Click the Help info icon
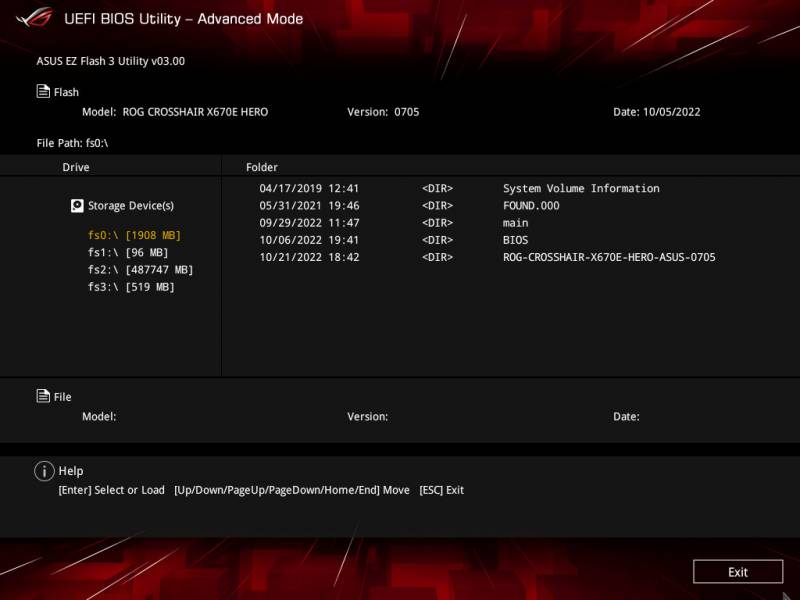 click(43, 471)
